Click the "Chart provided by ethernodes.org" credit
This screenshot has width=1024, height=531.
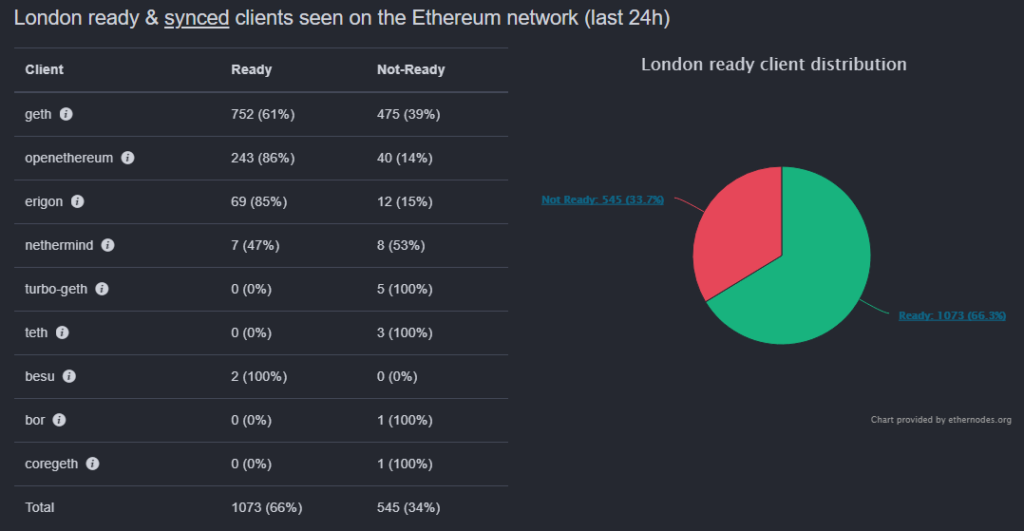[941, 420]
